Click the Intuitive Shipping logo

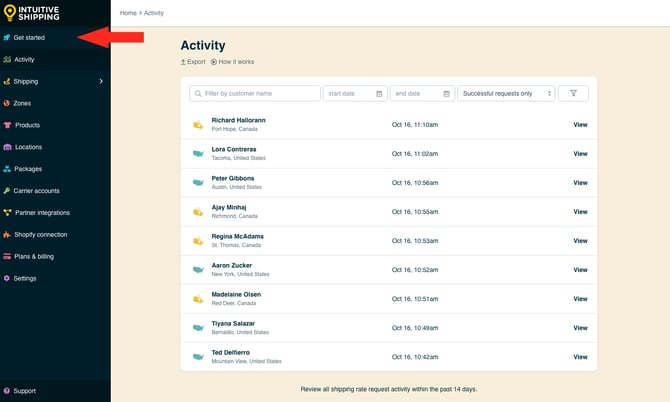coord(31,13)
